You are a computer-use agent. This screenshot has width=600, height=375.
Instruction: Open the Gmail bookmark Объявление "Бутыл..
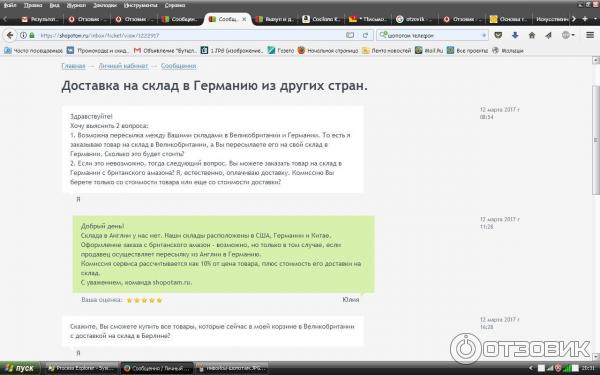166,51
